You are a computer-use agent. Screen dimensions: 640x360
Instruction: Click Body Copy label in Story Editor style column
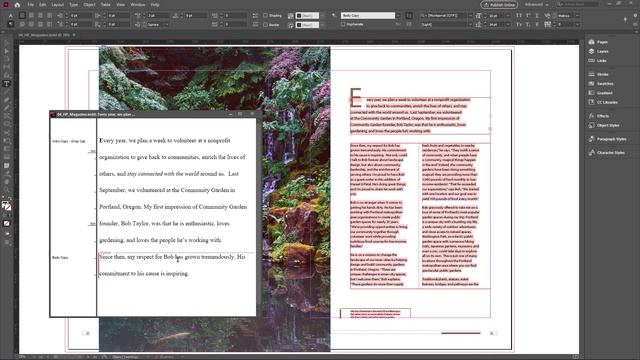(60, 258)
